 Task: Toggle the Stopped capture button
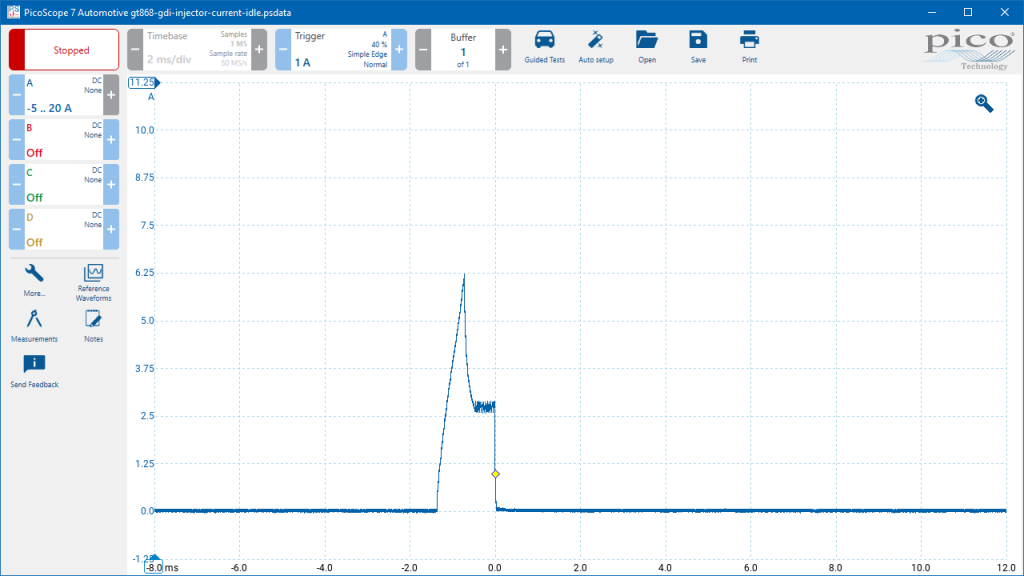[x=64, y=50]
